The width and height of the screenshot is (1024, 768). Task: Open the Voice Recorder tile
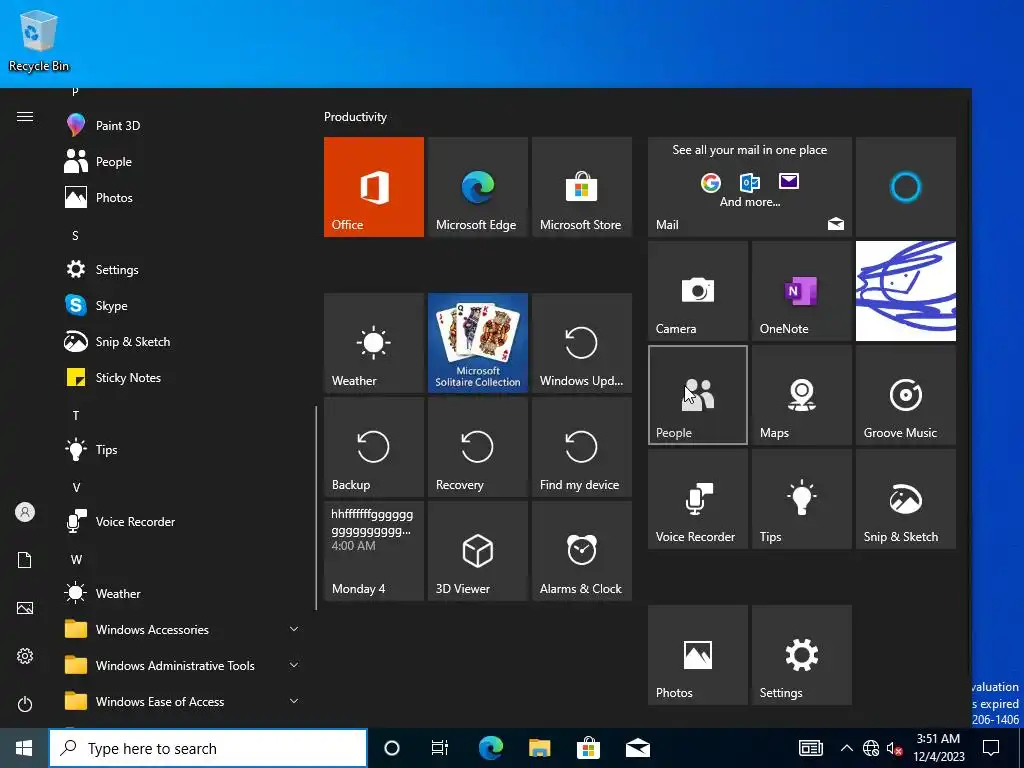697,499
